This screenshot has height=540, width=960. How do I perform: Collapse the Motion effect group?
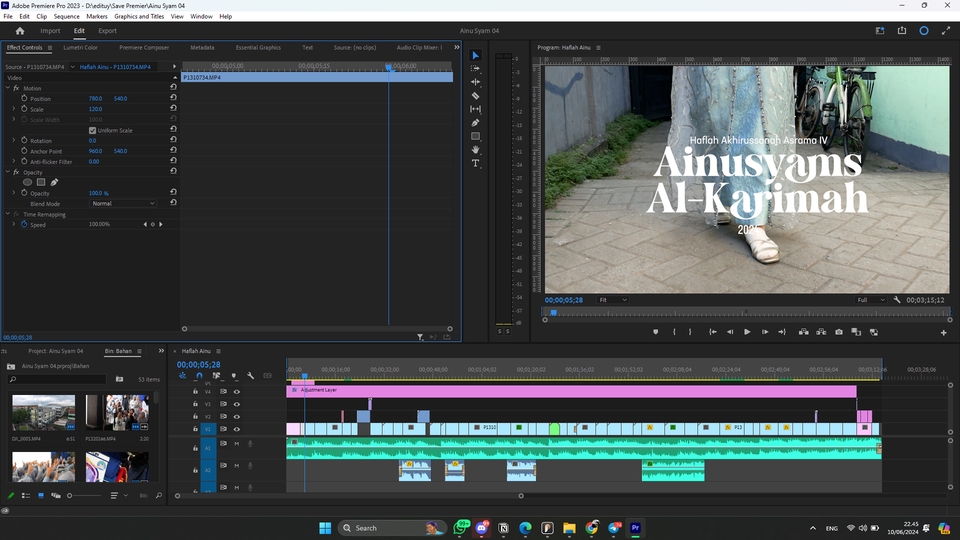(x=8, y=88)
